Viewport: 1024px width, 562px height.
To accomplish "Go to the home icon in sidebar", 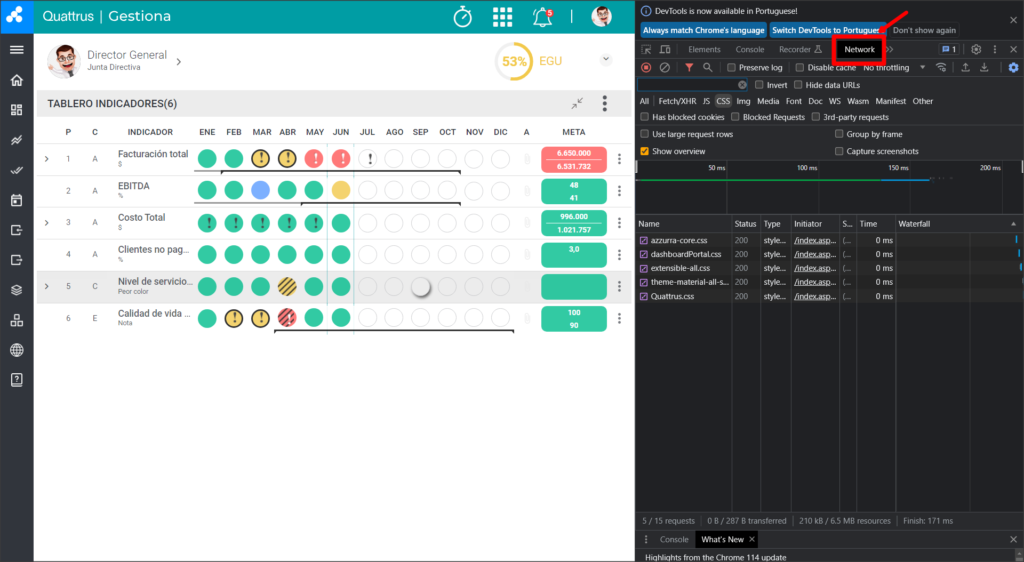I will point(17,80).
